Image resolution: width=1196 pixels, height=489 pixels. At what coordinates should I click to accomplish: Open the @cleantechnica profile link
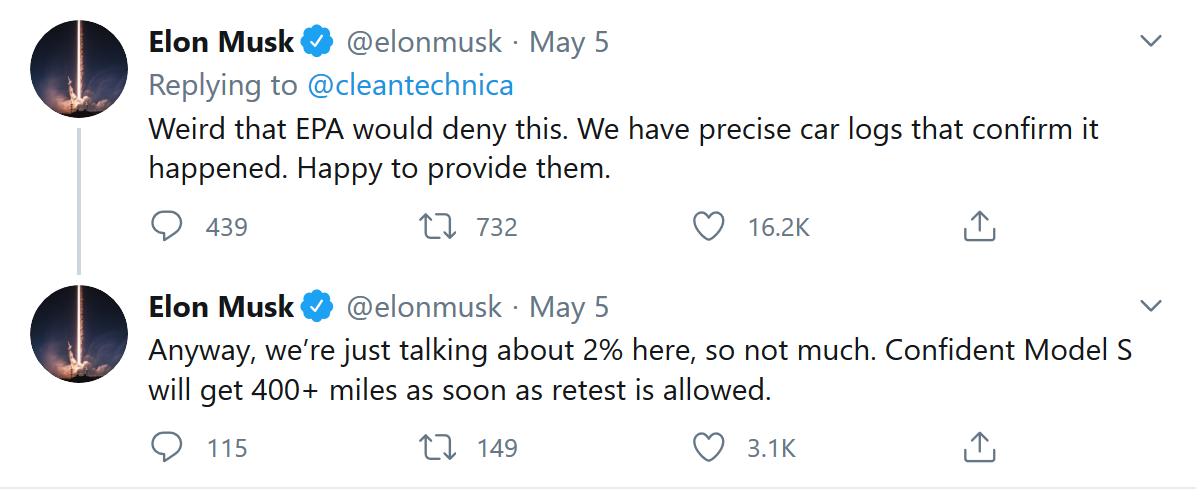pyautogui.click(x=410, y=86)
